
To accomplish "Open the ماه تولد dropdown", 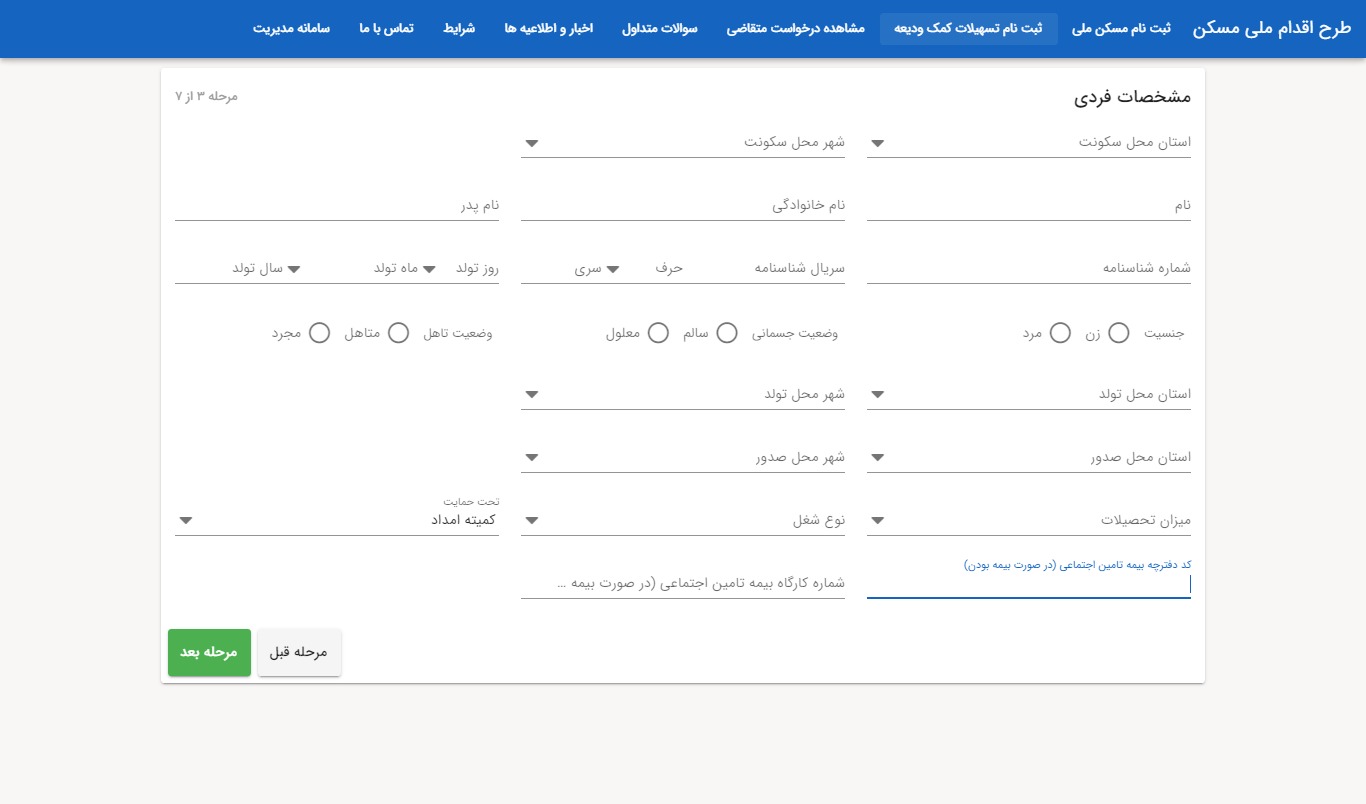I will [351, 269].
